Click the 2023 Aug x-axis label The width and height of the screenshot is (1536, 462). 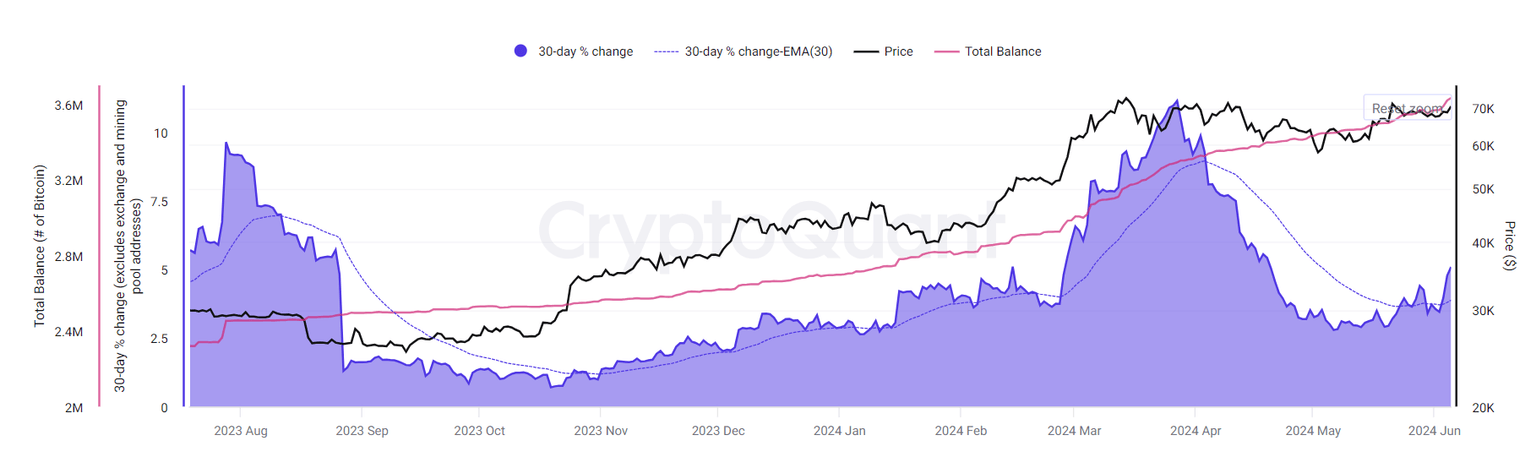[240, 431]
